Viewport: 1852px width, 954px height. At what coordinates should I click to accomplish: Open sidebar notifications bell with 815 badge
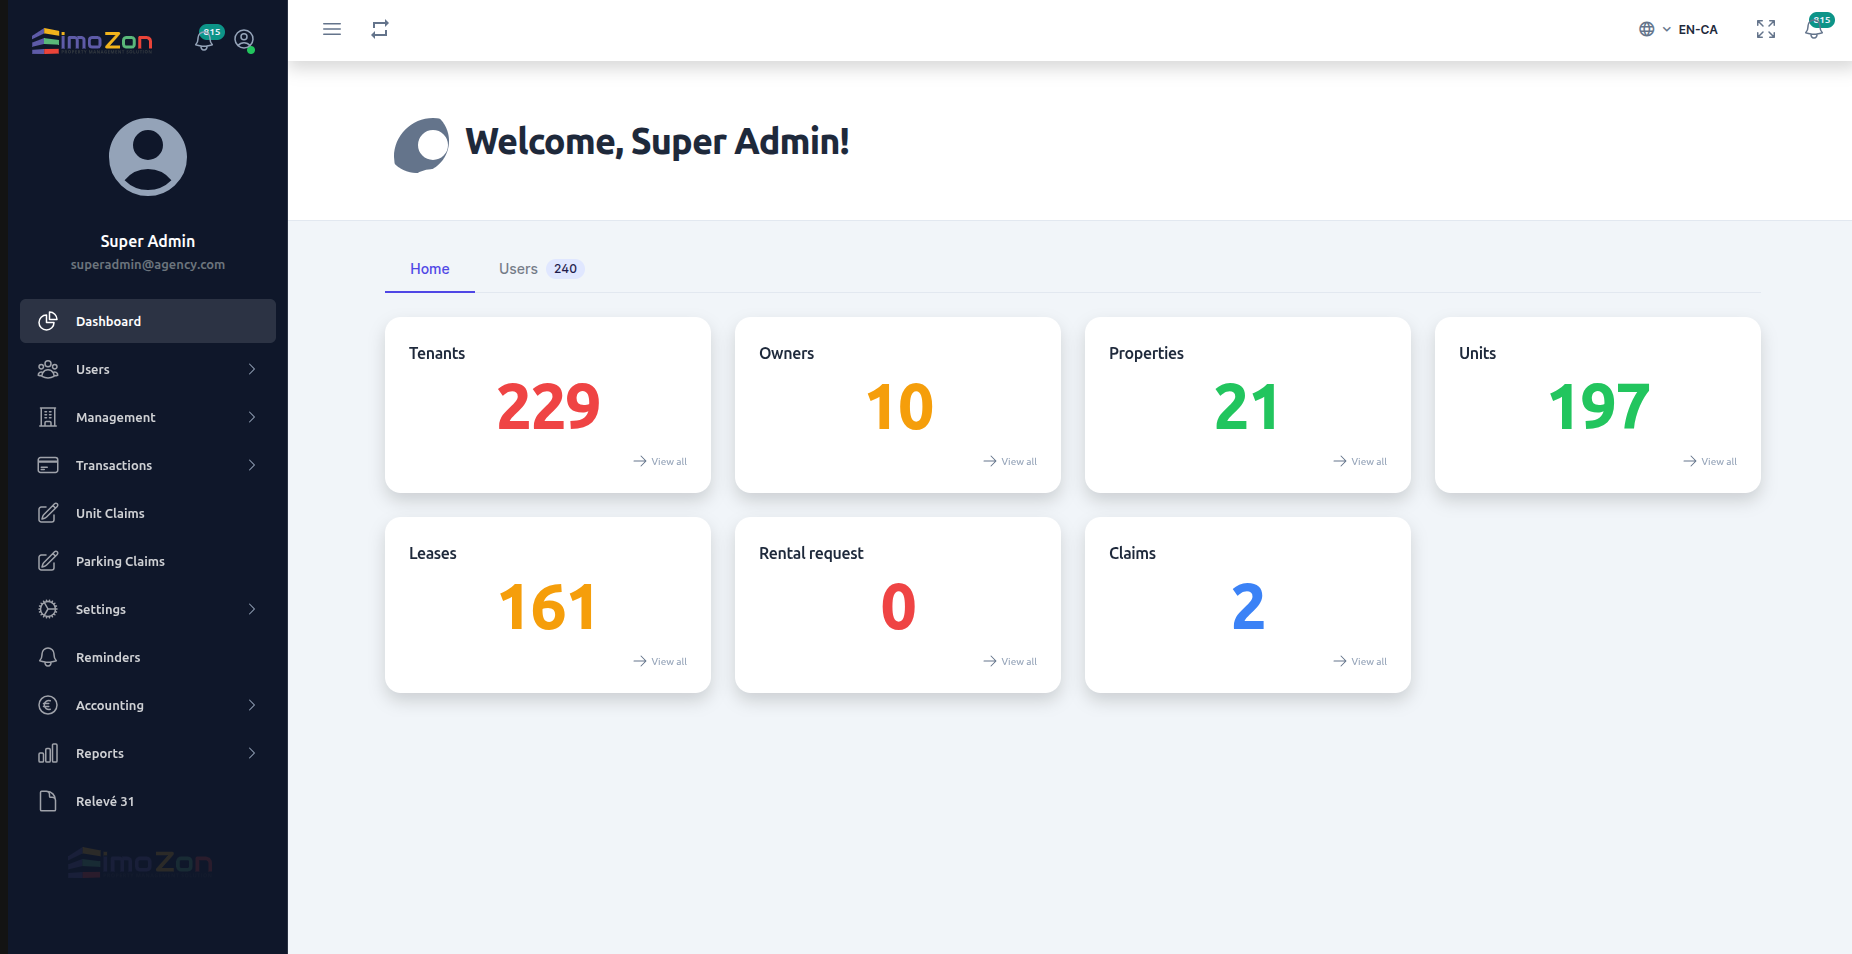(204, 40)
